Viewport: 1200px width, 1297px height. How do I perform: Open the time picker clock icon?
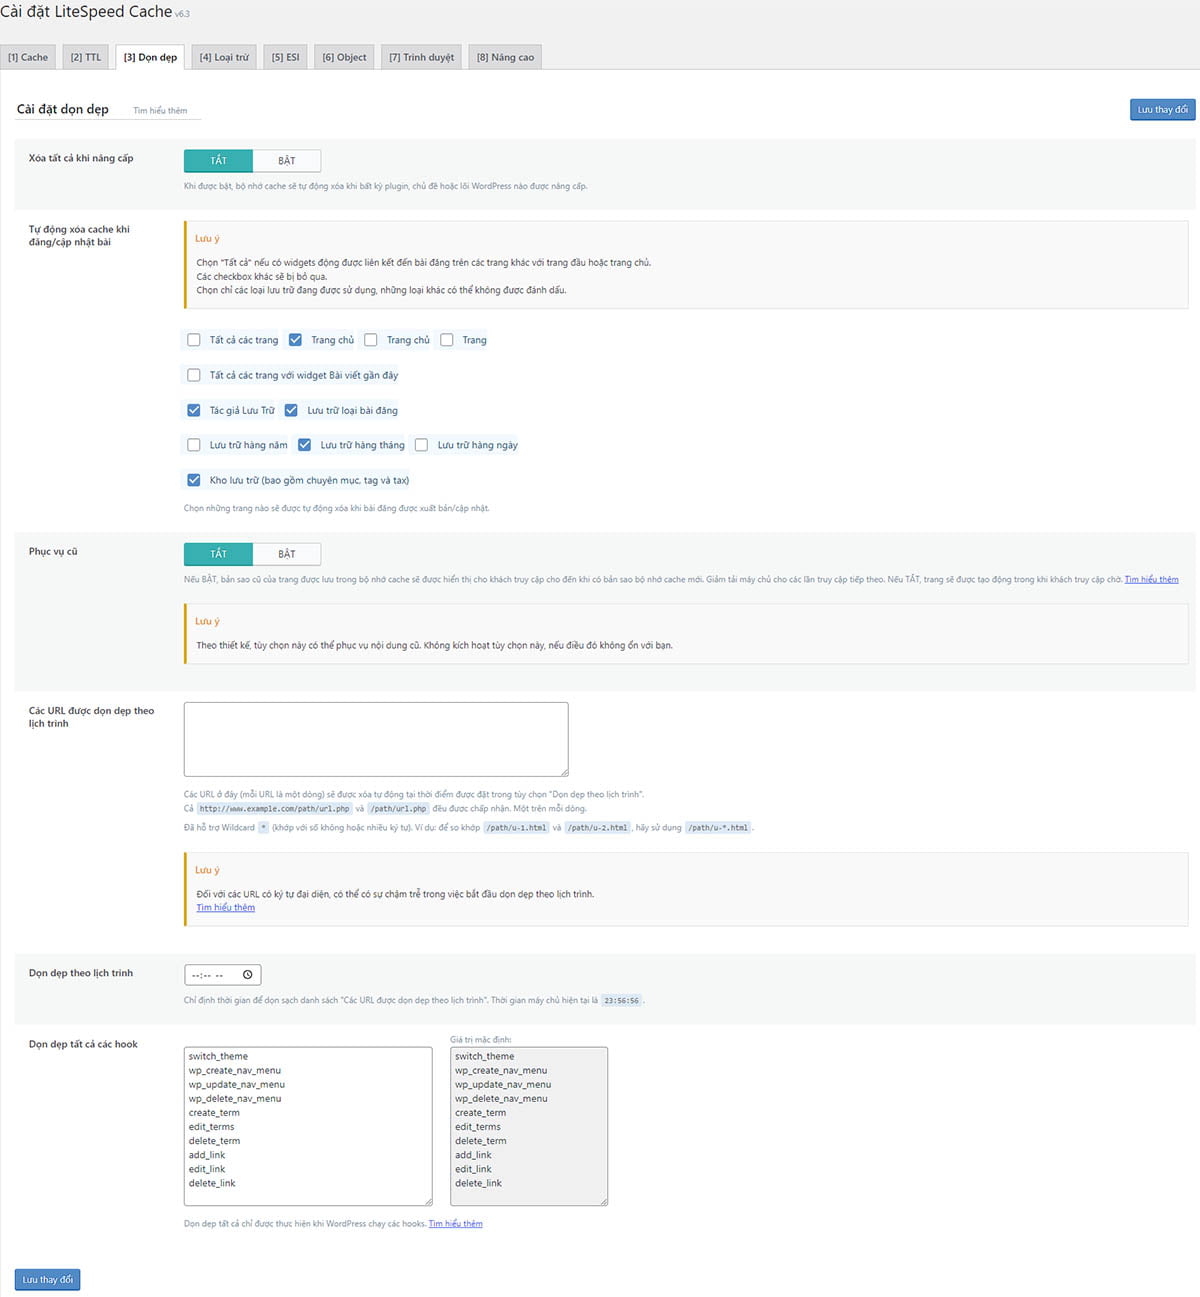248,975
